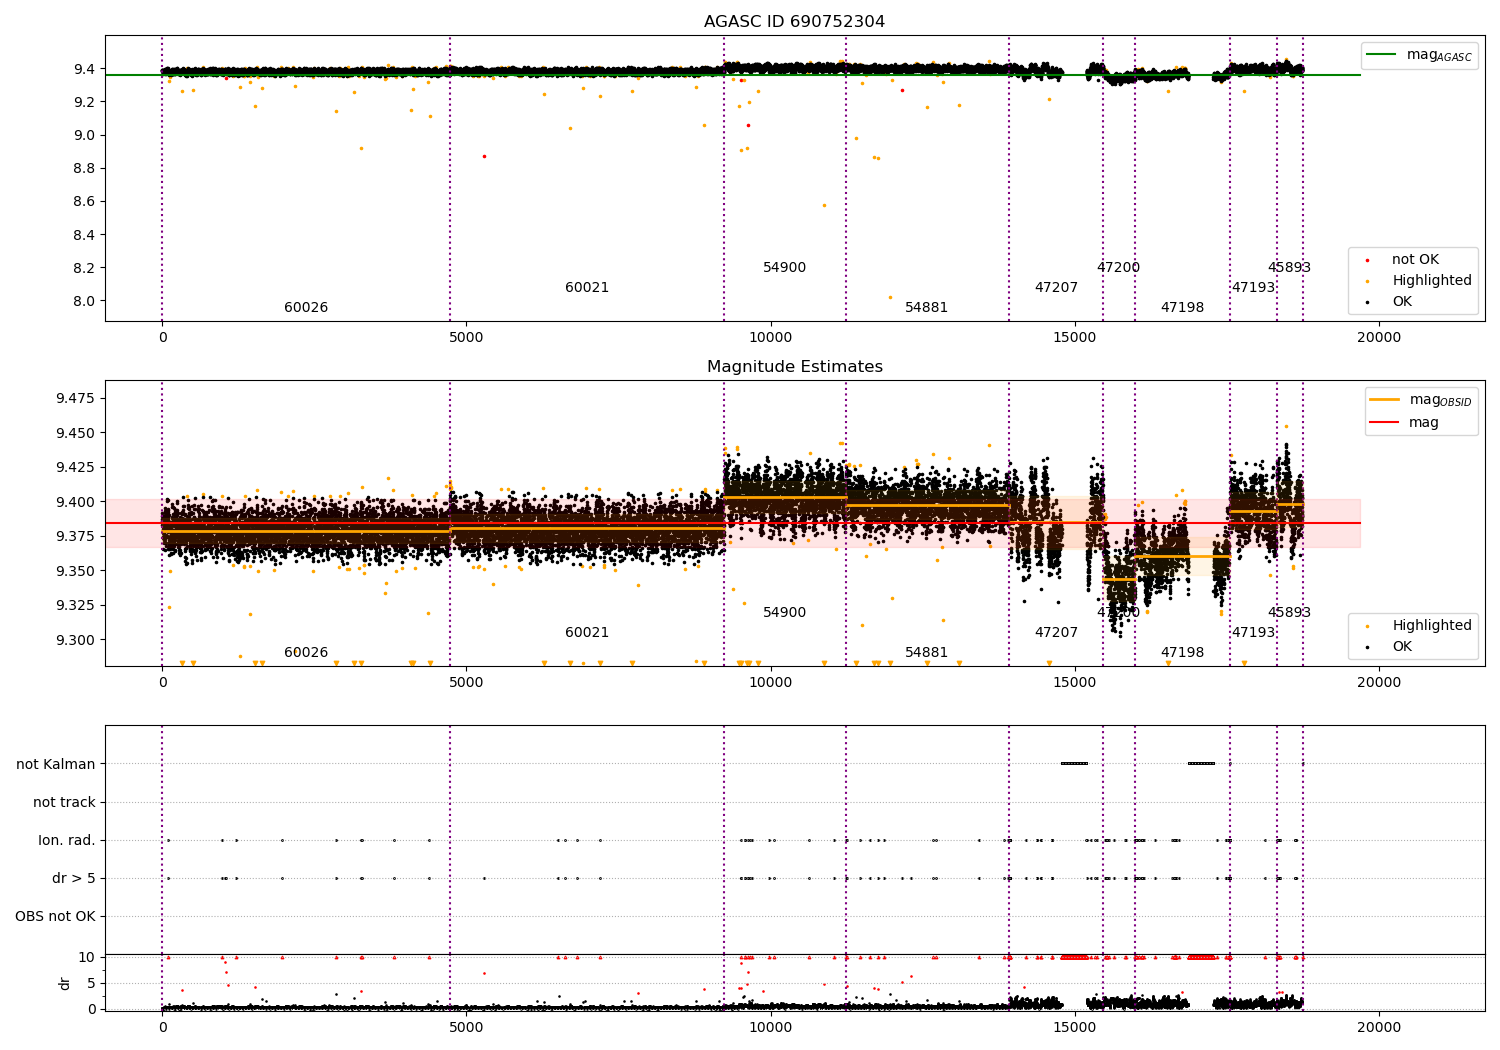Click OBSID label 47193 in the top plot

tap(1253, 288)
